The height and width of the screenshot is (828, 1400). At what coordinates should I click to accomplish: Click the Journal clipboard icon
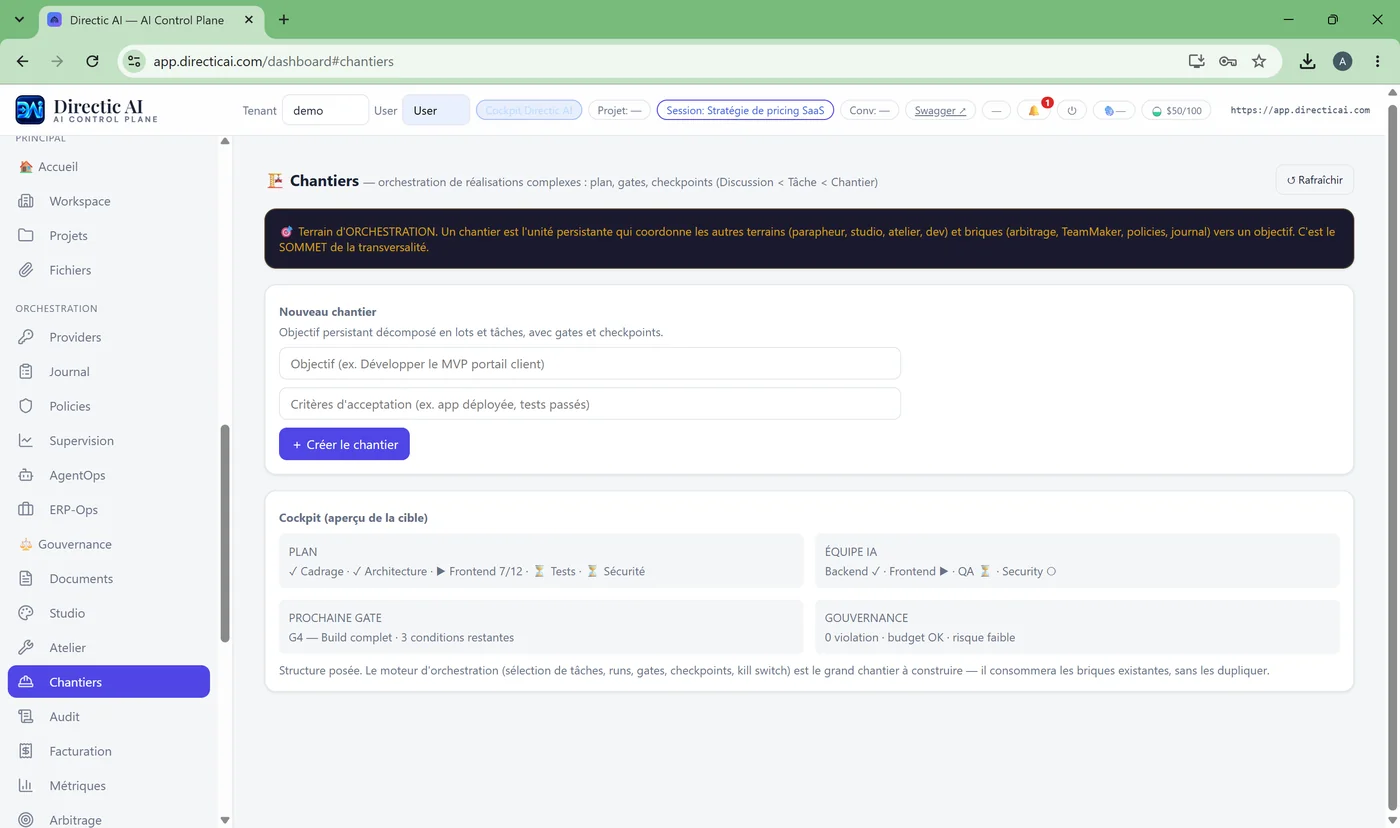(x=27, y=372)
